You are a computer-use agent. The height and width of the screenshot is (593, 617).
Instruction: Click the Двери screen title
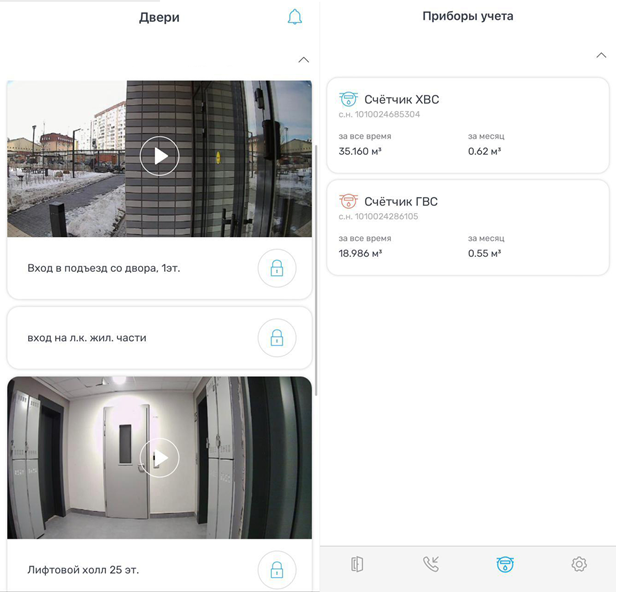tap(159, 17)
